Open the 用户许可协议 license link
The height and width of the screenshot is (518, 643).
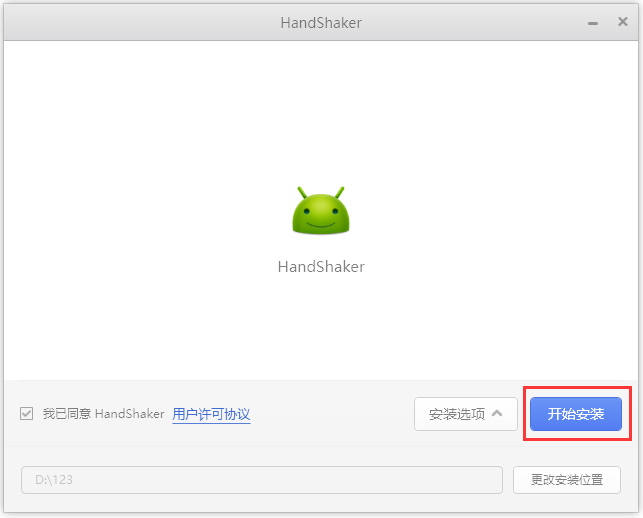(211, 414)
